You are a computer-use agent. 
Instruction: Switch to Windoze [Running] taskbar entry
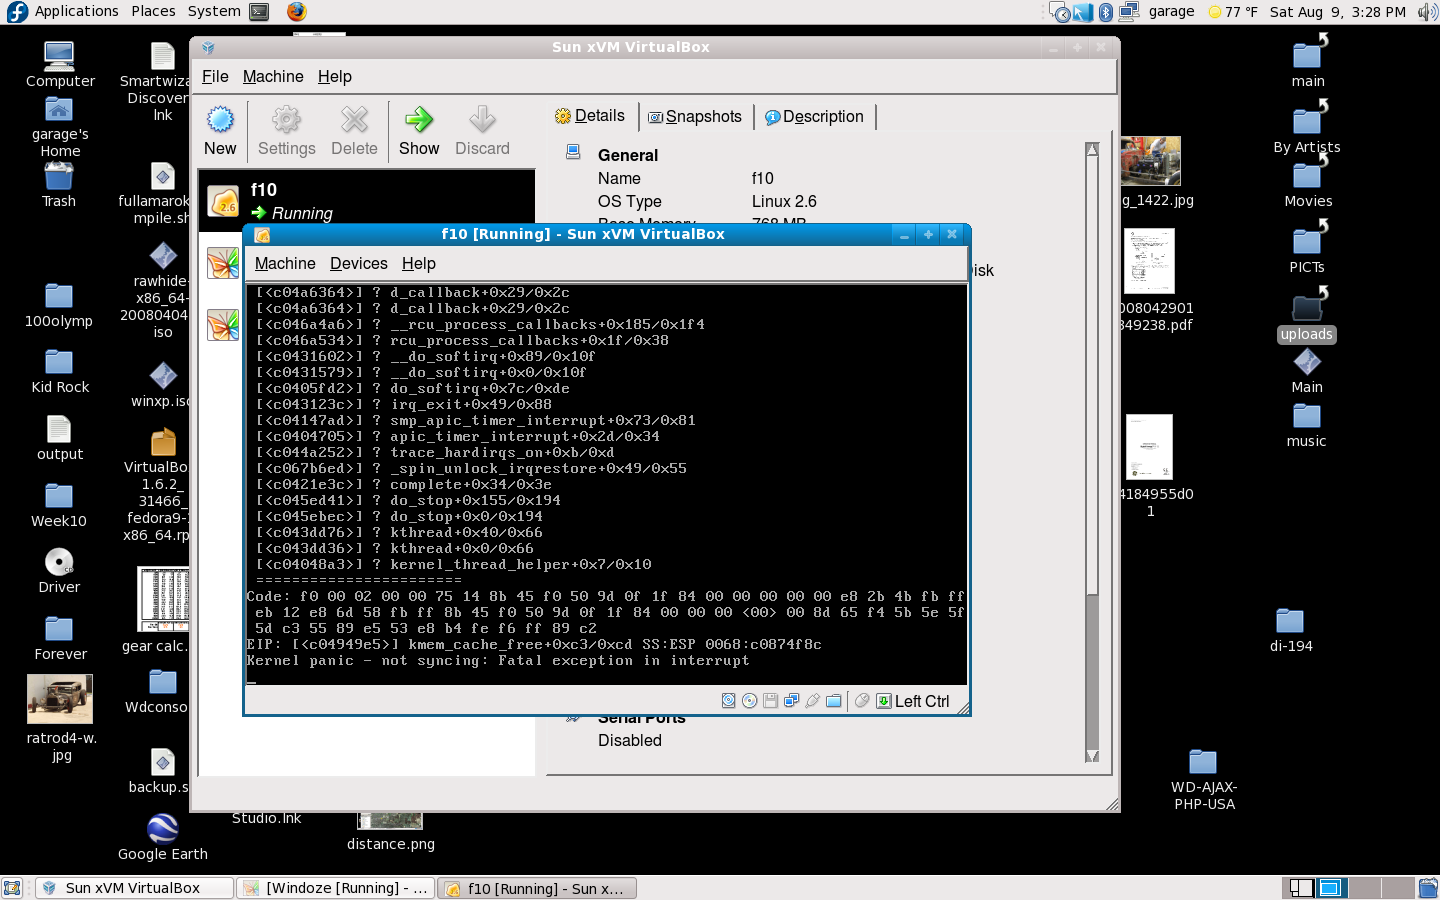[335, 888]
